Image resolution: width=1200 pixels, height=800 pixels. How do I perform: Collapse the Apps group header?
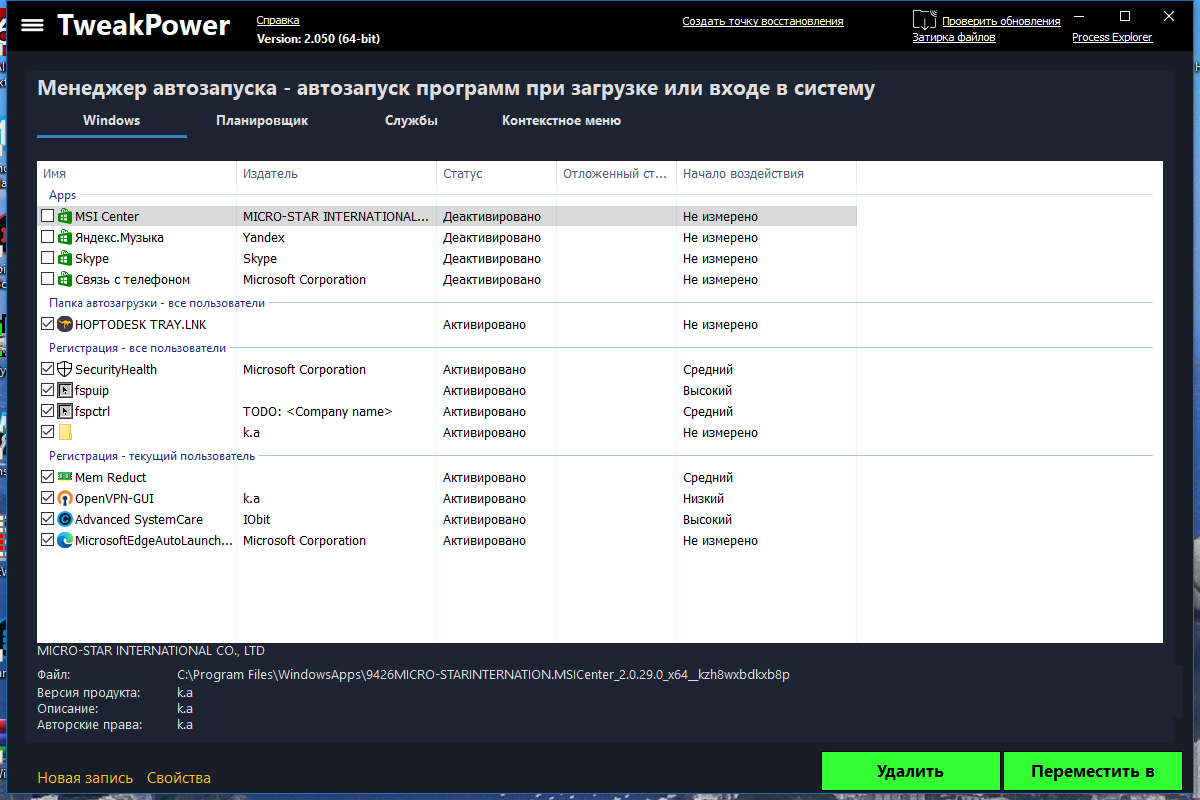[x=63, y=195]
